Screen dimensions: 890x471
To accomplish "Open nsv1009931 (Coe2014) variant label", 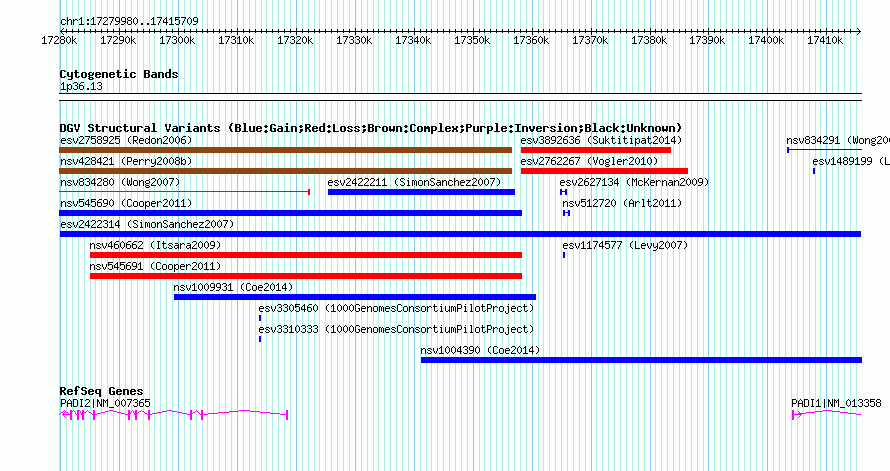I will click(x=233, y=287).
